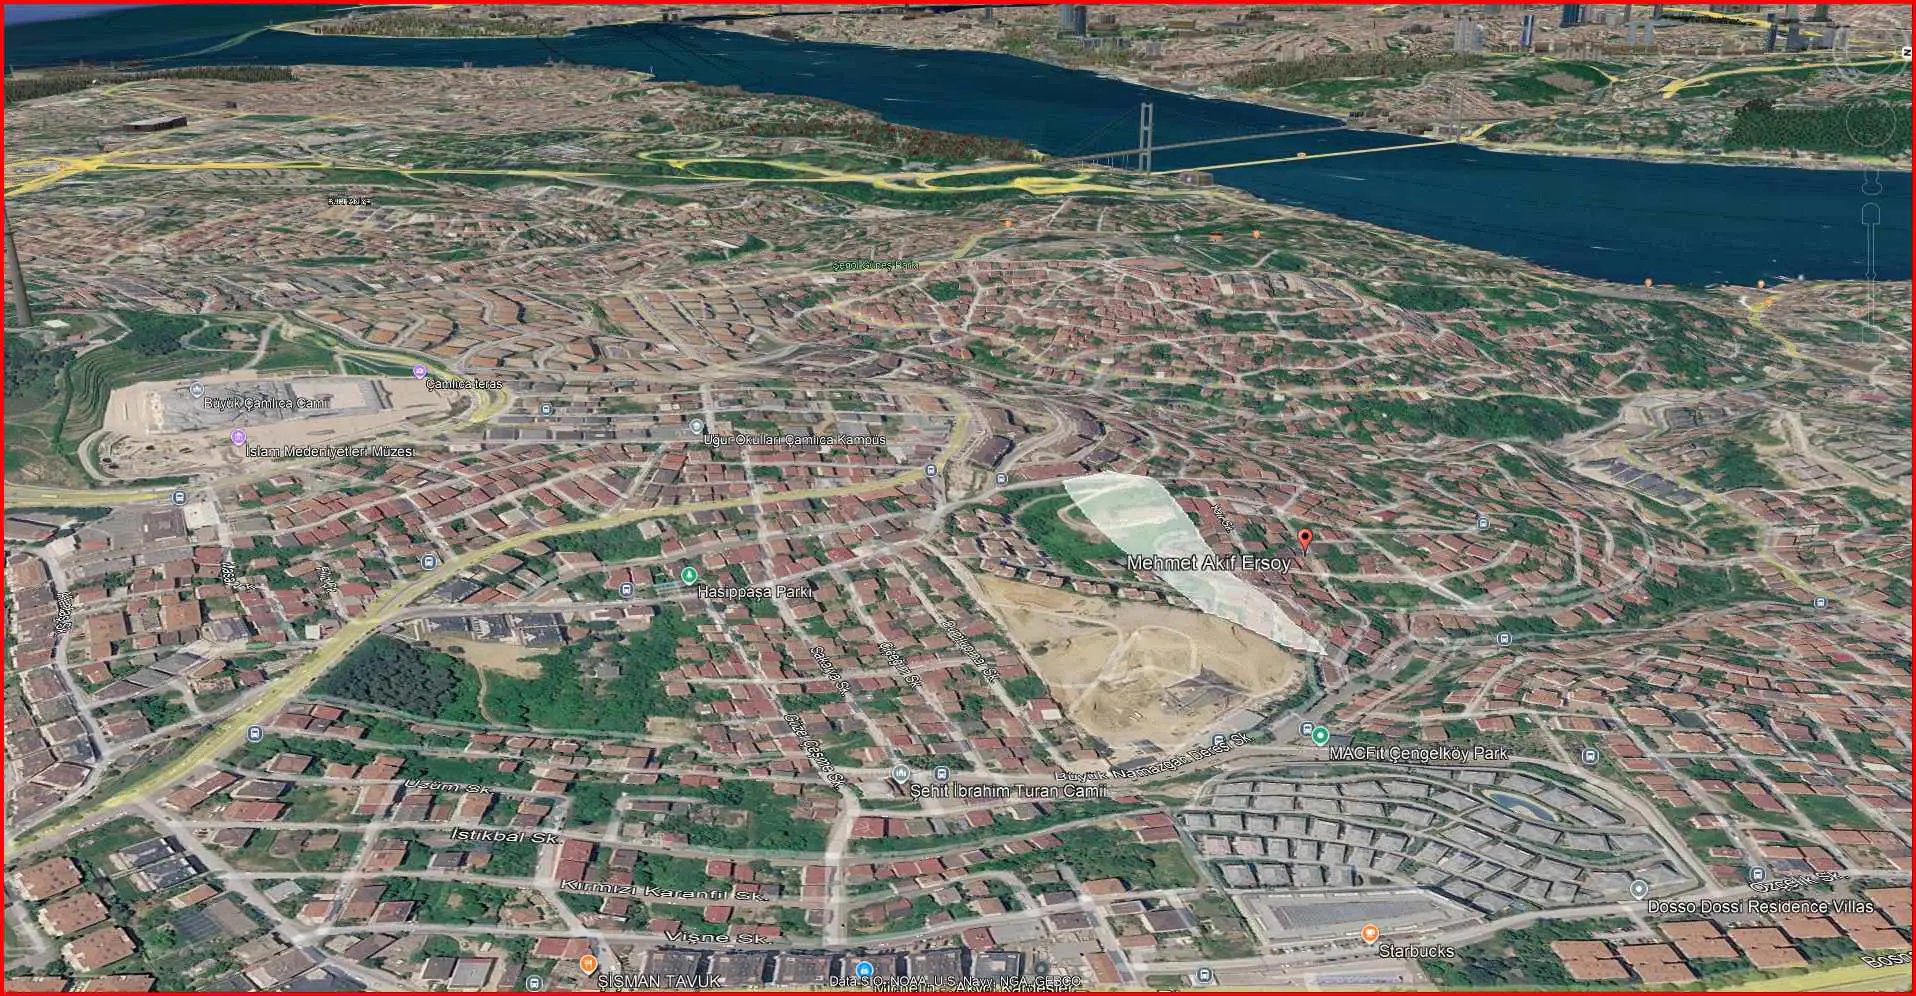Click the İslam Medeniyetleri Müzesi label
The width and height of the screenshot is (1916, 996).
[x=329, y=452]
